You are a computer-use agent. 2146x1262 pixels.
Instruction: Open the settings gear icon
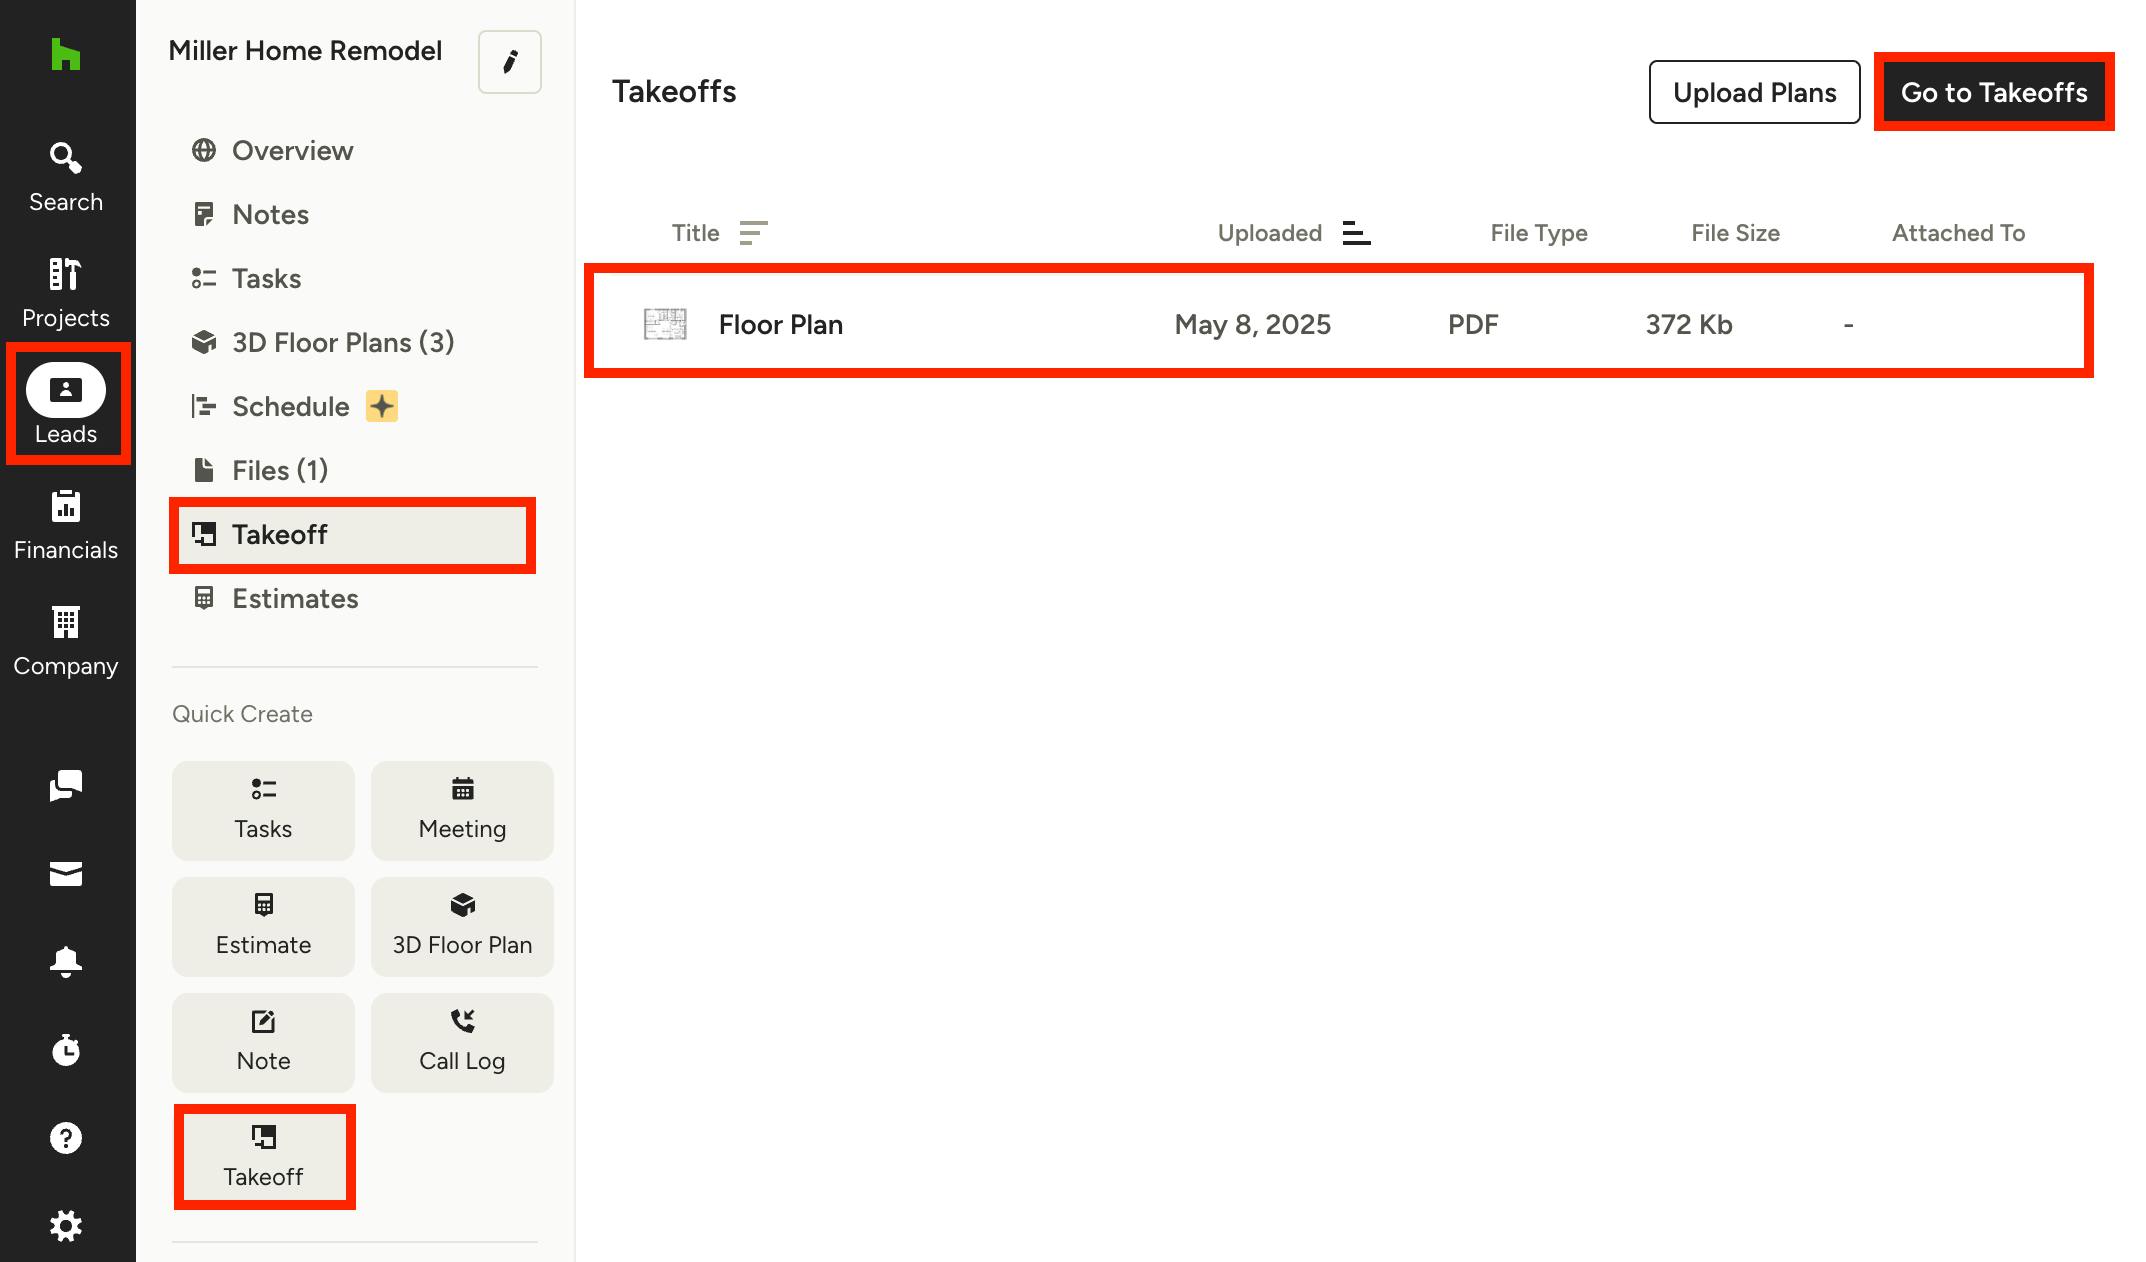point(65,1226)
